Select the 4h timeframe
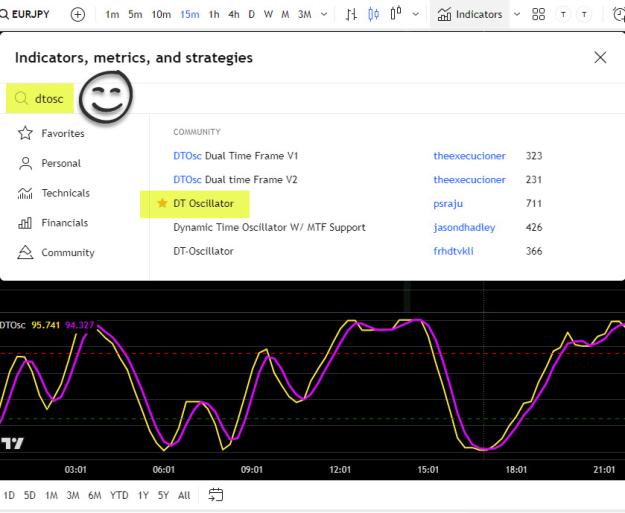The height and width of the screenshot is (513, 625). [x=234, y=15]
